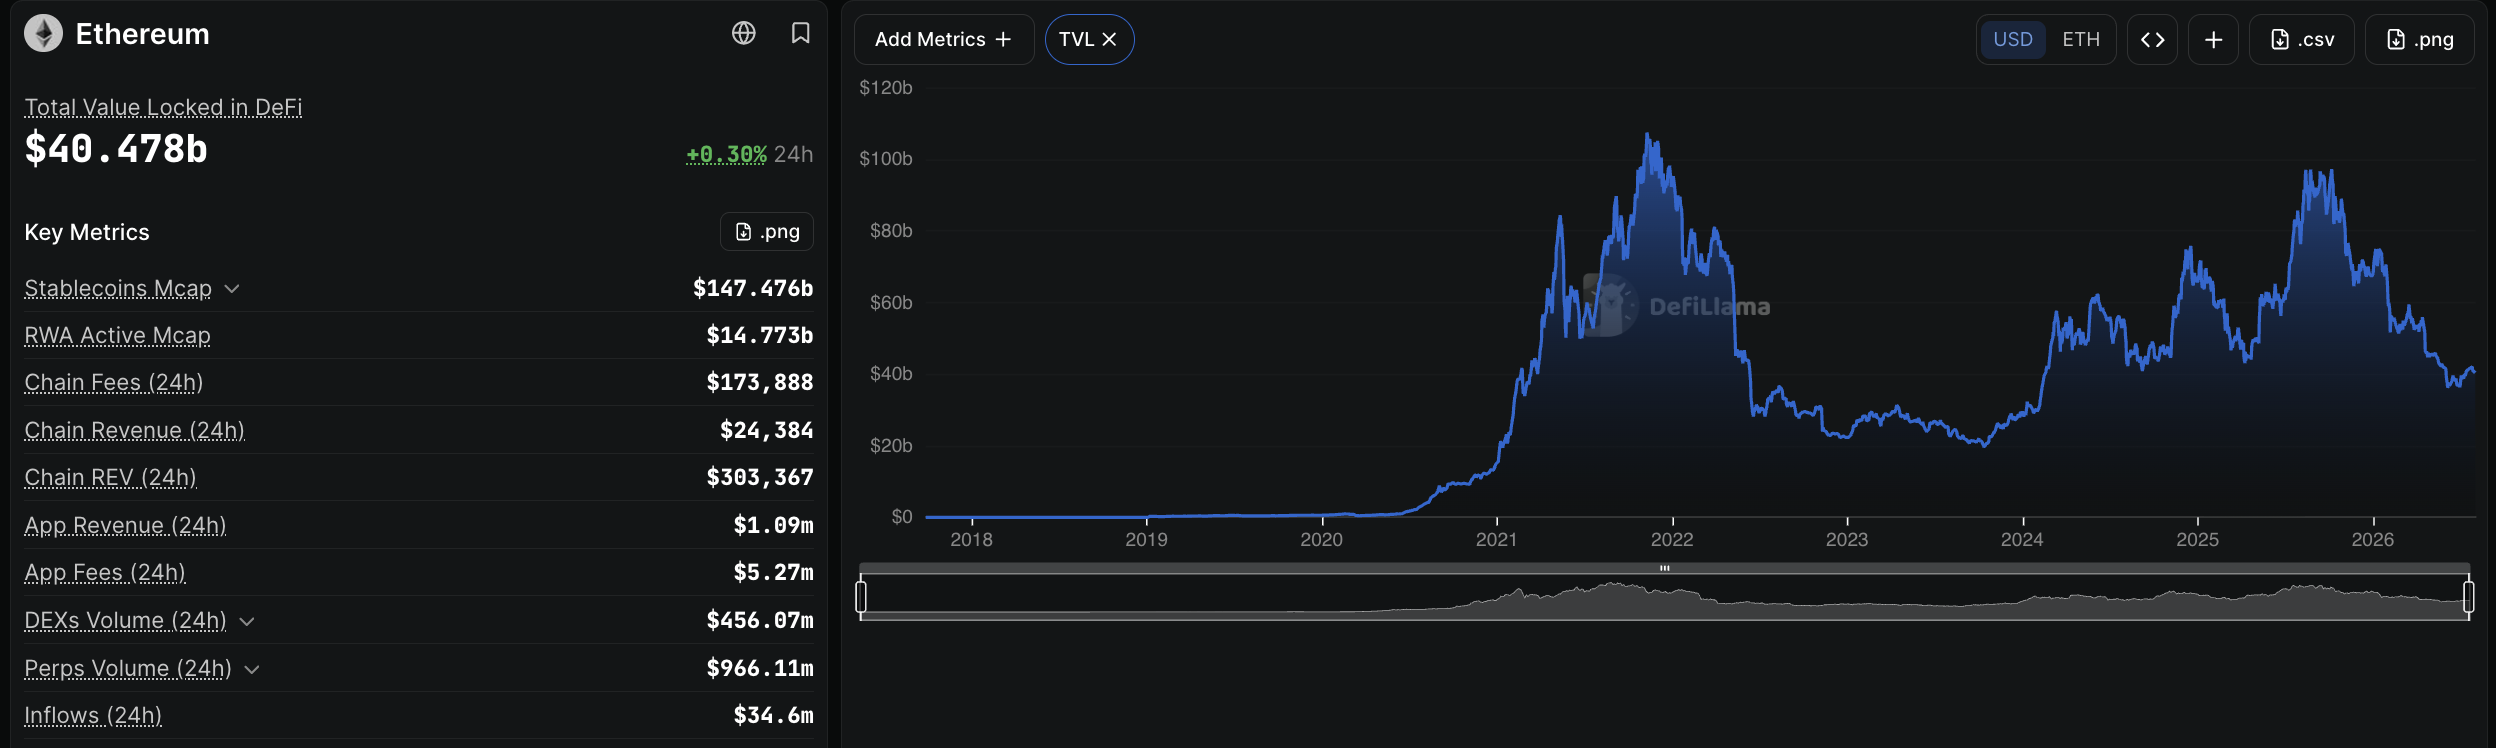Click the $60b y-axis label
This screenshot has height=748, width=2496.
coord(891,303)
